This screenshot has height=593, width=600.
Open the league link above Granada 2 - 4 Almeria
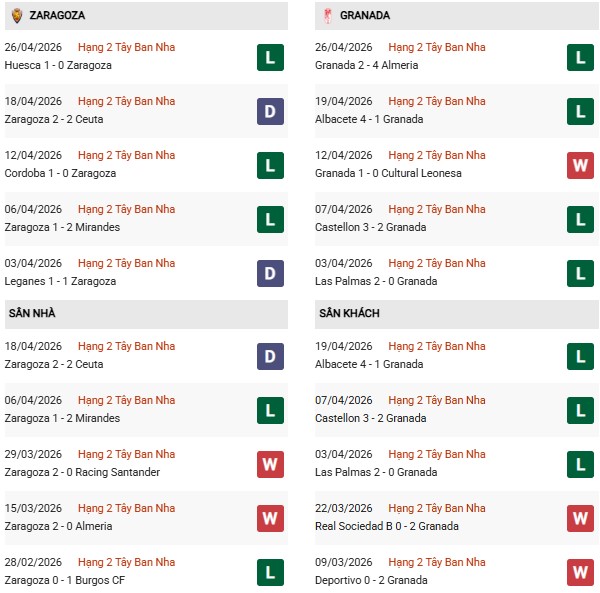coord(436,47)
